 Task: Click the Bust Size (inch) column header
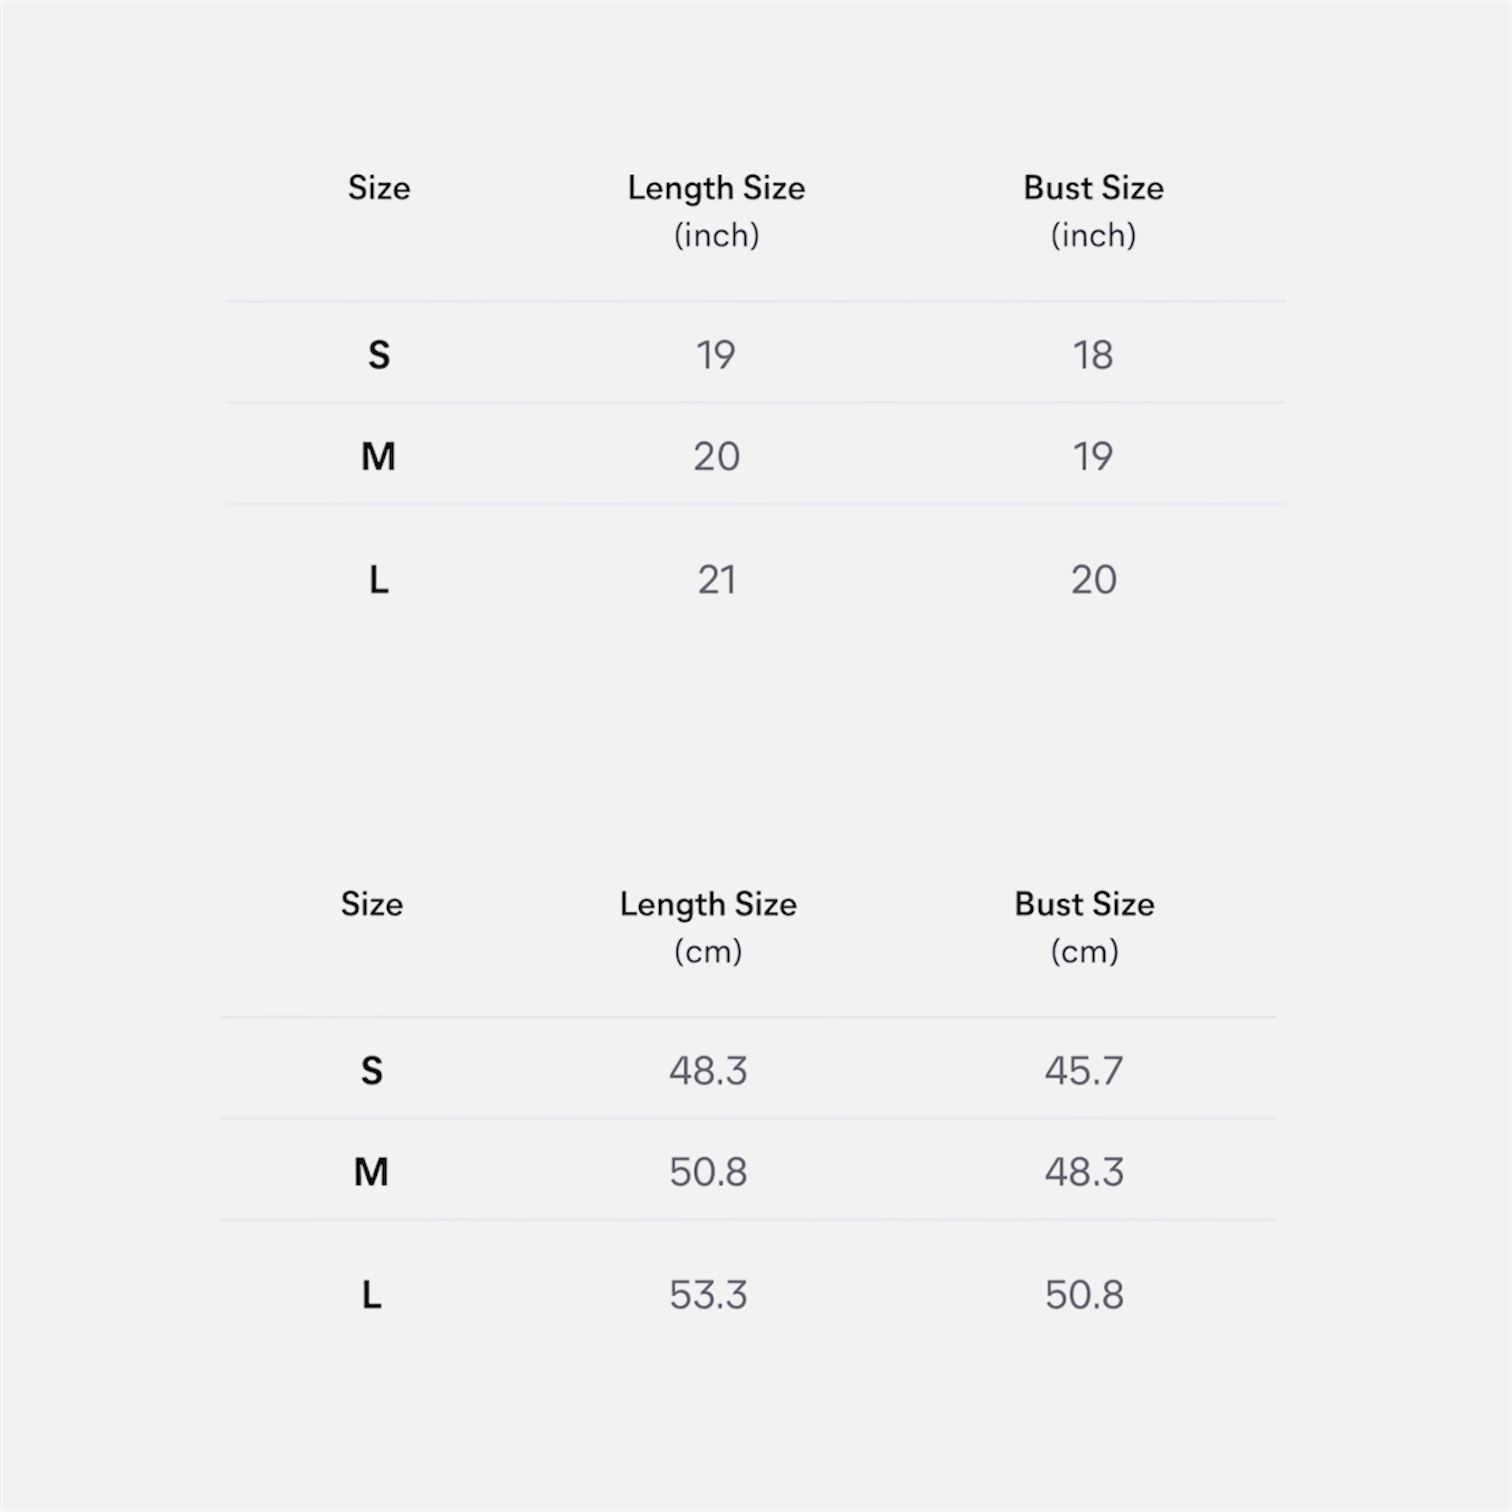coord(1093,210)
